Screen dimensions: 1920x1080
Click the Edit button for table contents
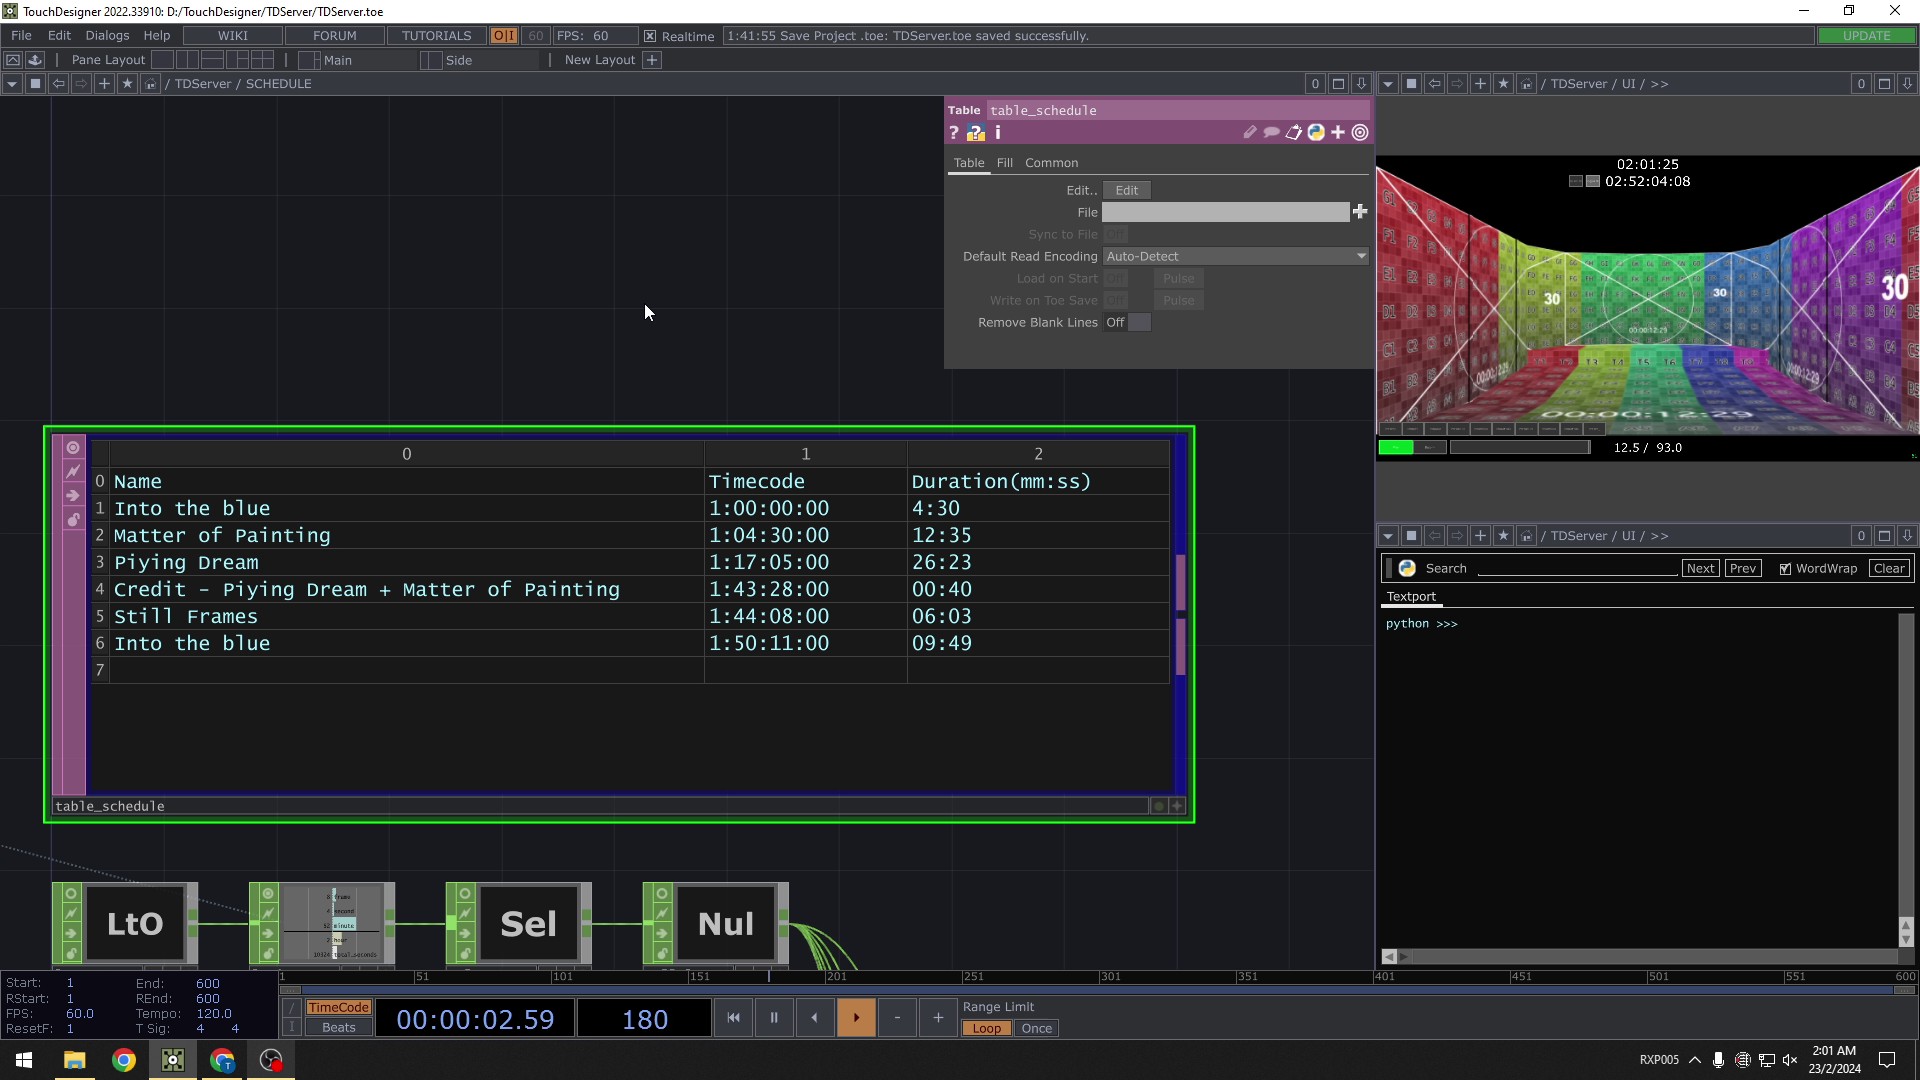[1126, 190]
